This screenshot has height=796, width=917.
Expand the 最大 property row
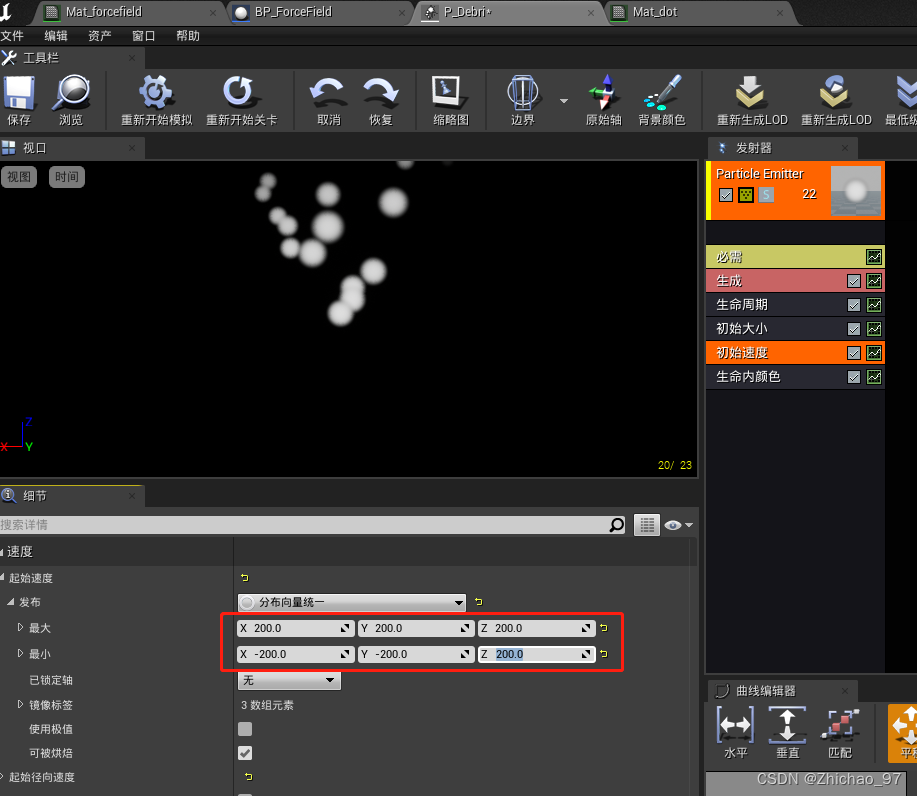(x=20, y=628)
